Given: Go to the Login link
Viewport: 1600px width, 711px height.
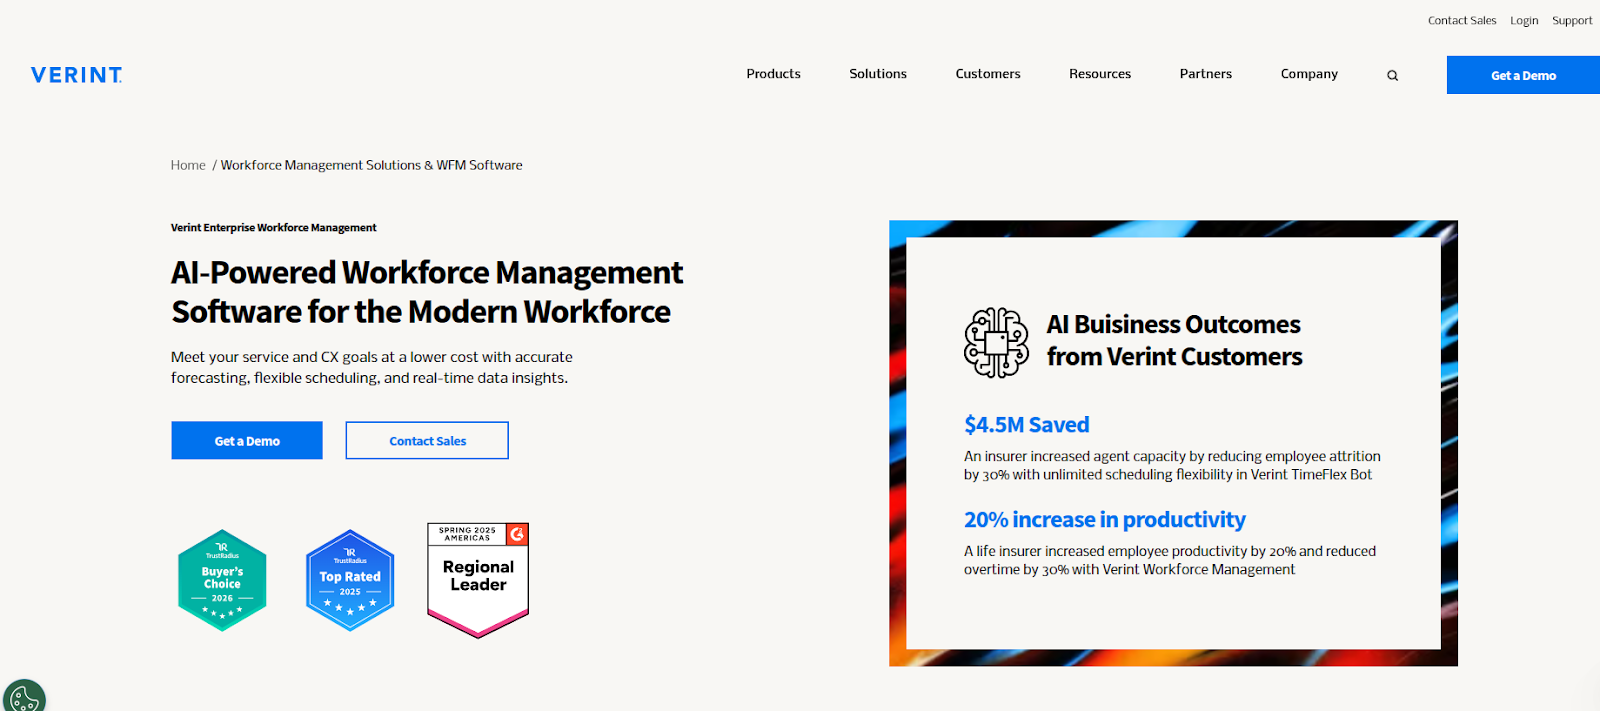Looking at the screenshot, I should [1524, 20].
